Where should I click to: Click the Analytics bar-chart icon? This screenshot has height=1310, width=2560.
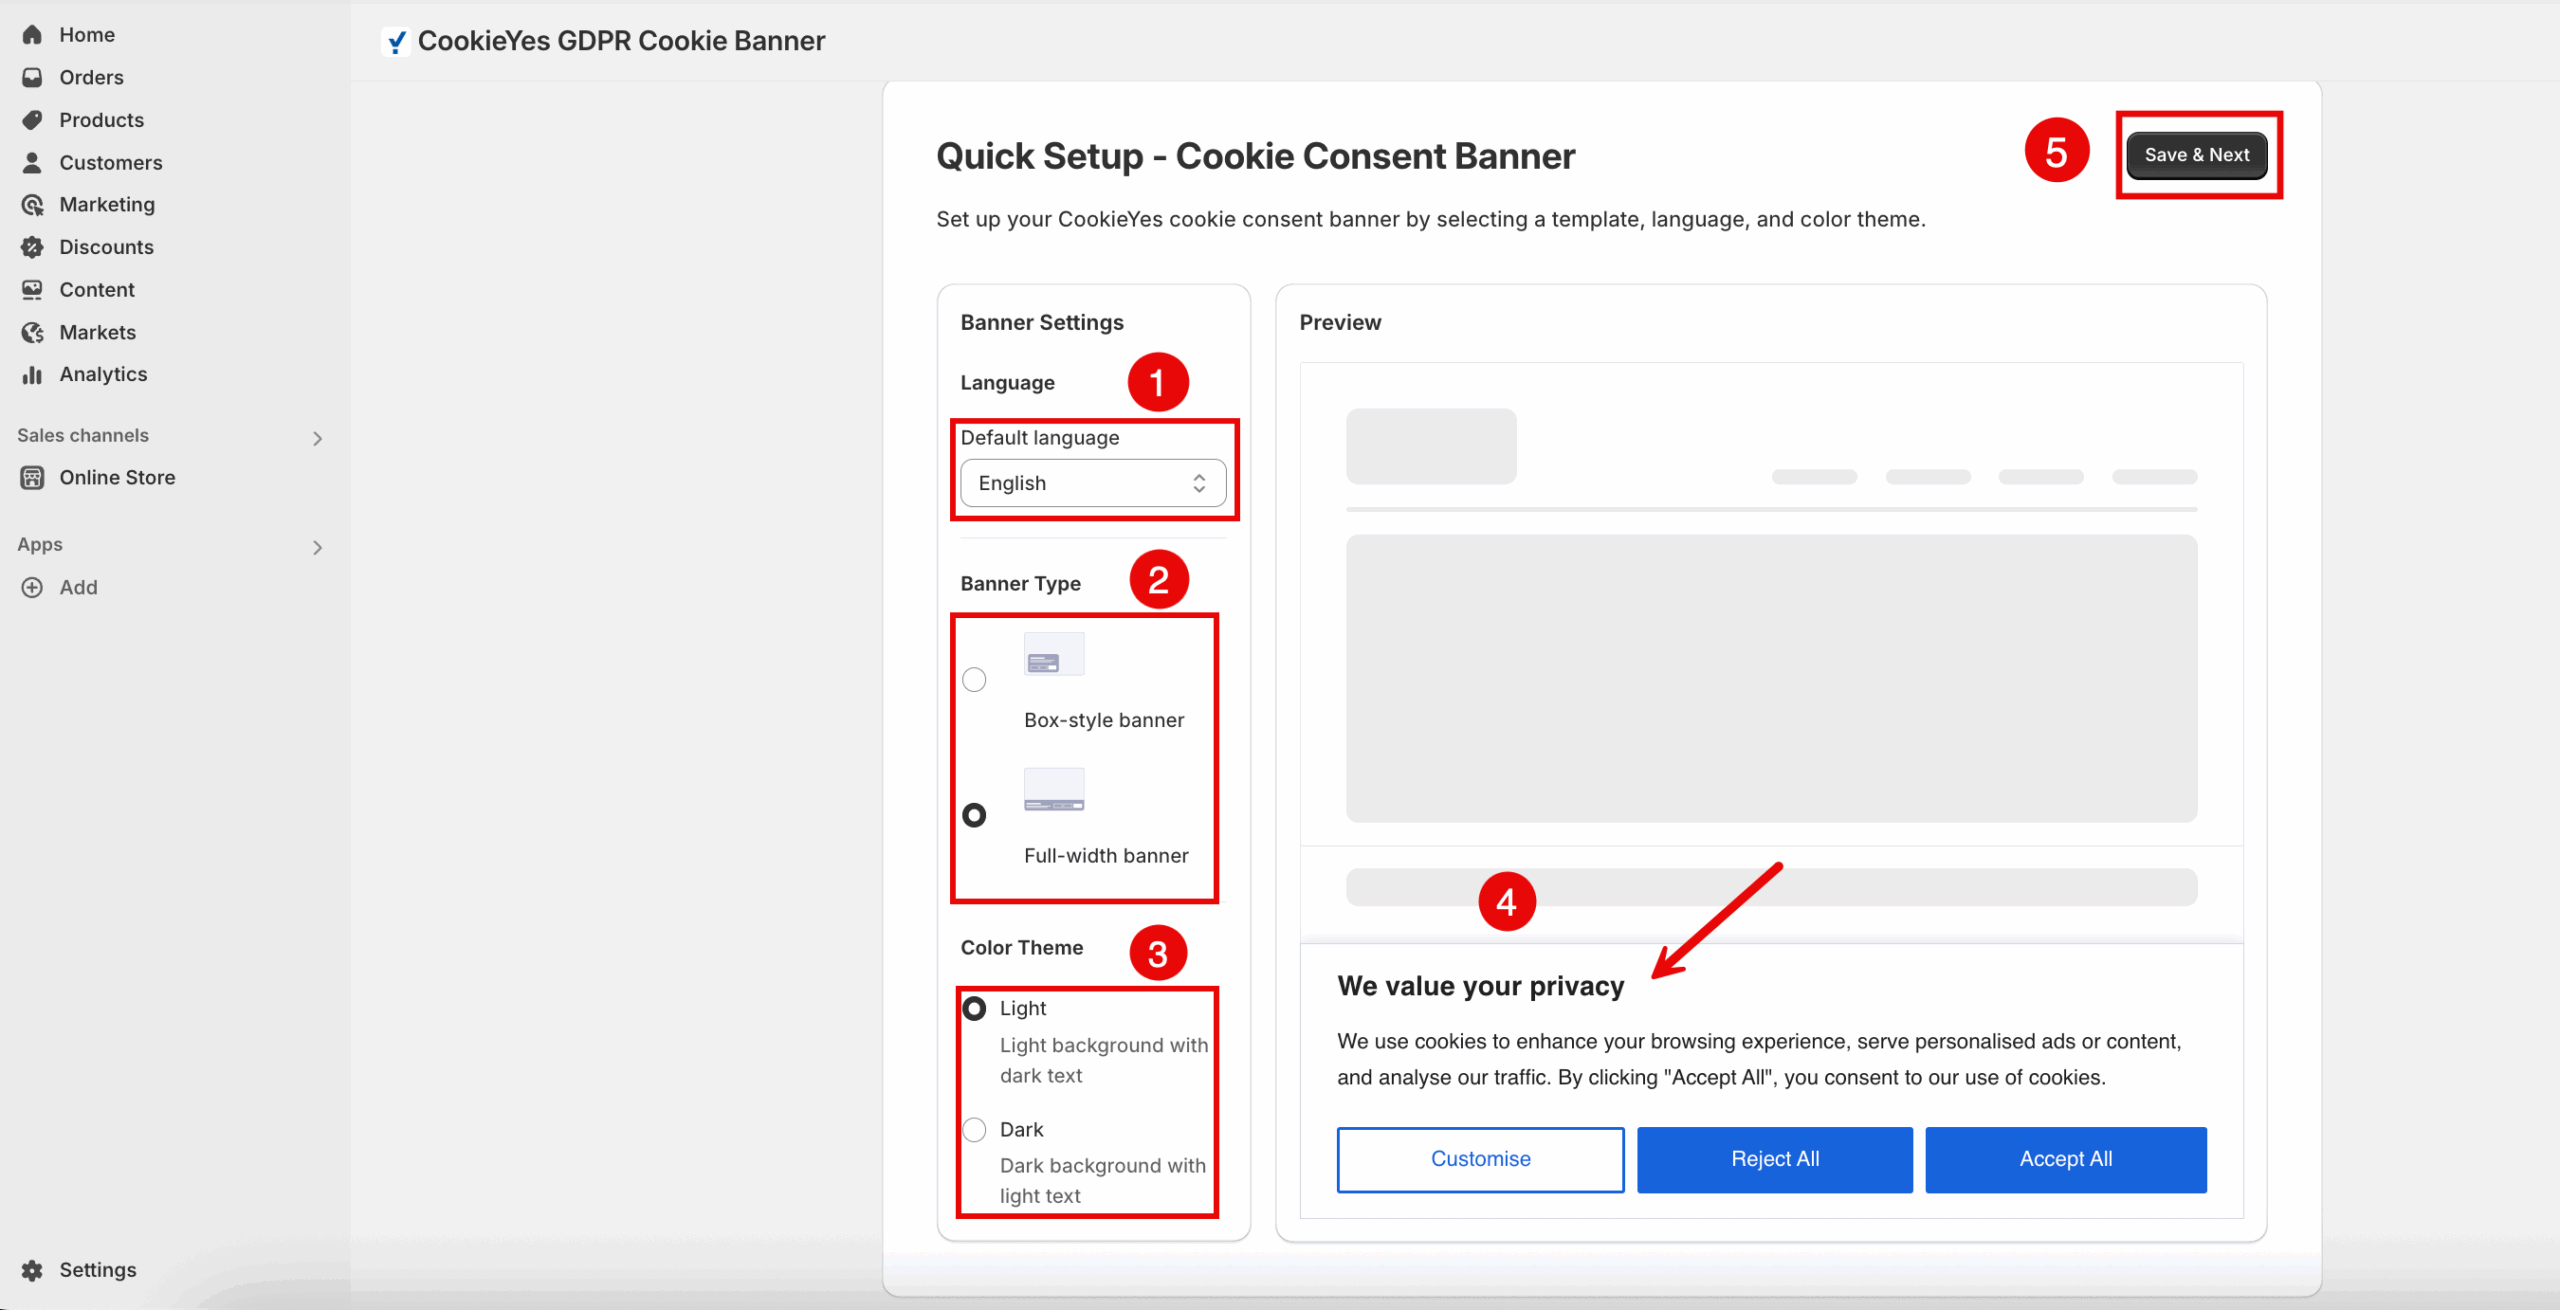point(33,374)
